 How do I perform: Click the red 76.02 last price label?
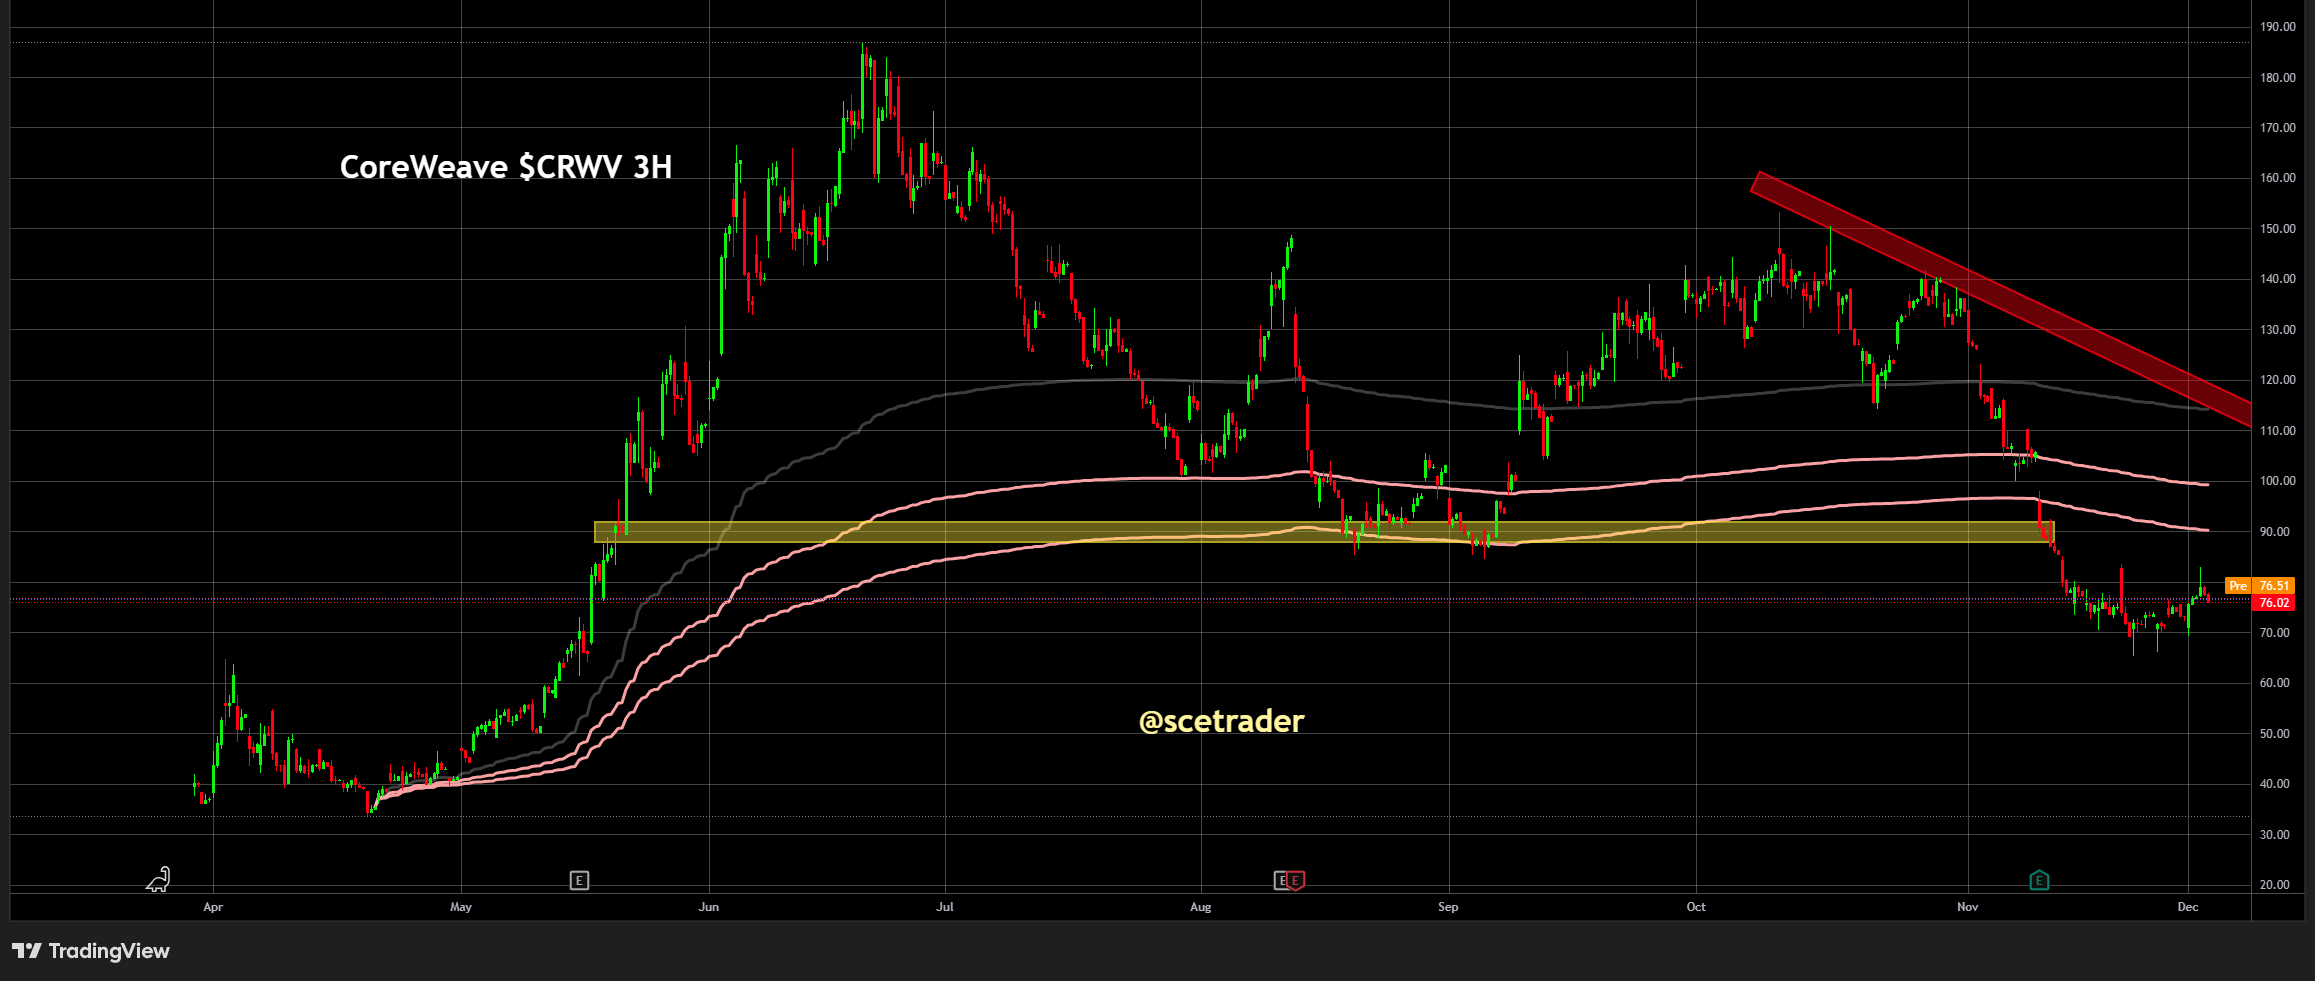[x=2273, y=603]
